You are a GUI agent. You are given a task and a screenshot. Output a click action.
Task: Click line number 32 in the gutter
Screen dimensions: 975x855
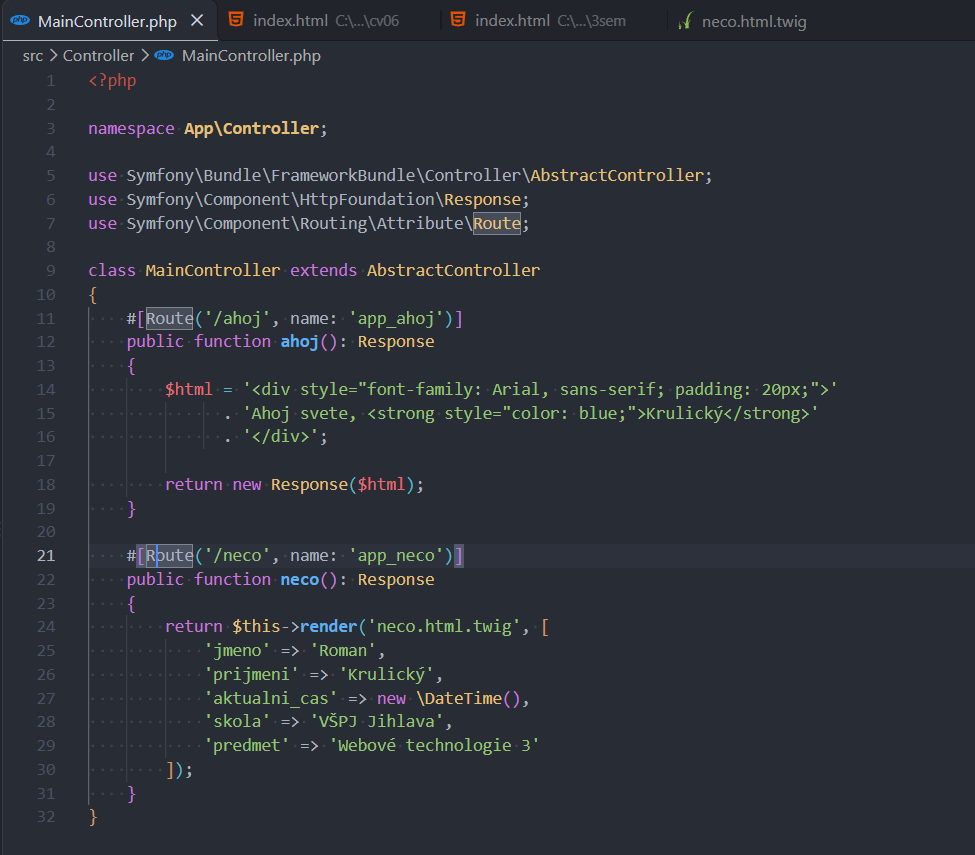pyautogui.click(x=46, y=816)
